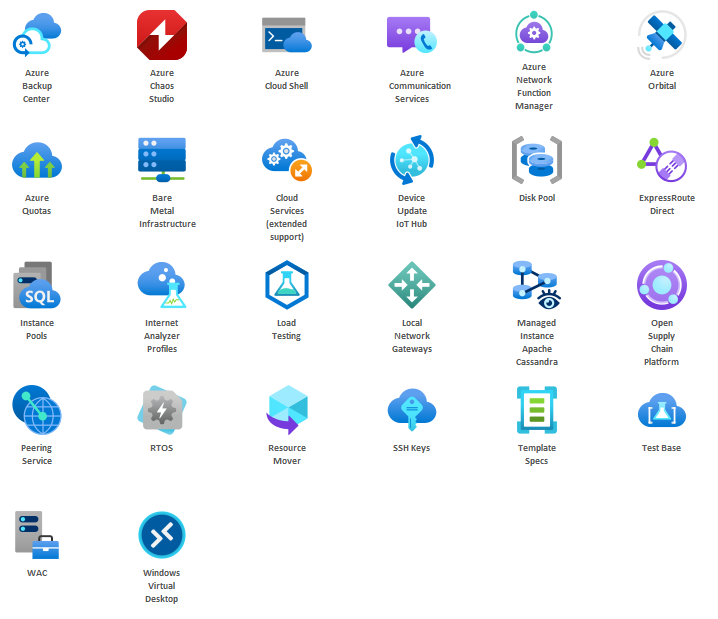Open Cloud Services (extended support) icon
Screen dimensions: 718x619
click(x=287, y=159)
